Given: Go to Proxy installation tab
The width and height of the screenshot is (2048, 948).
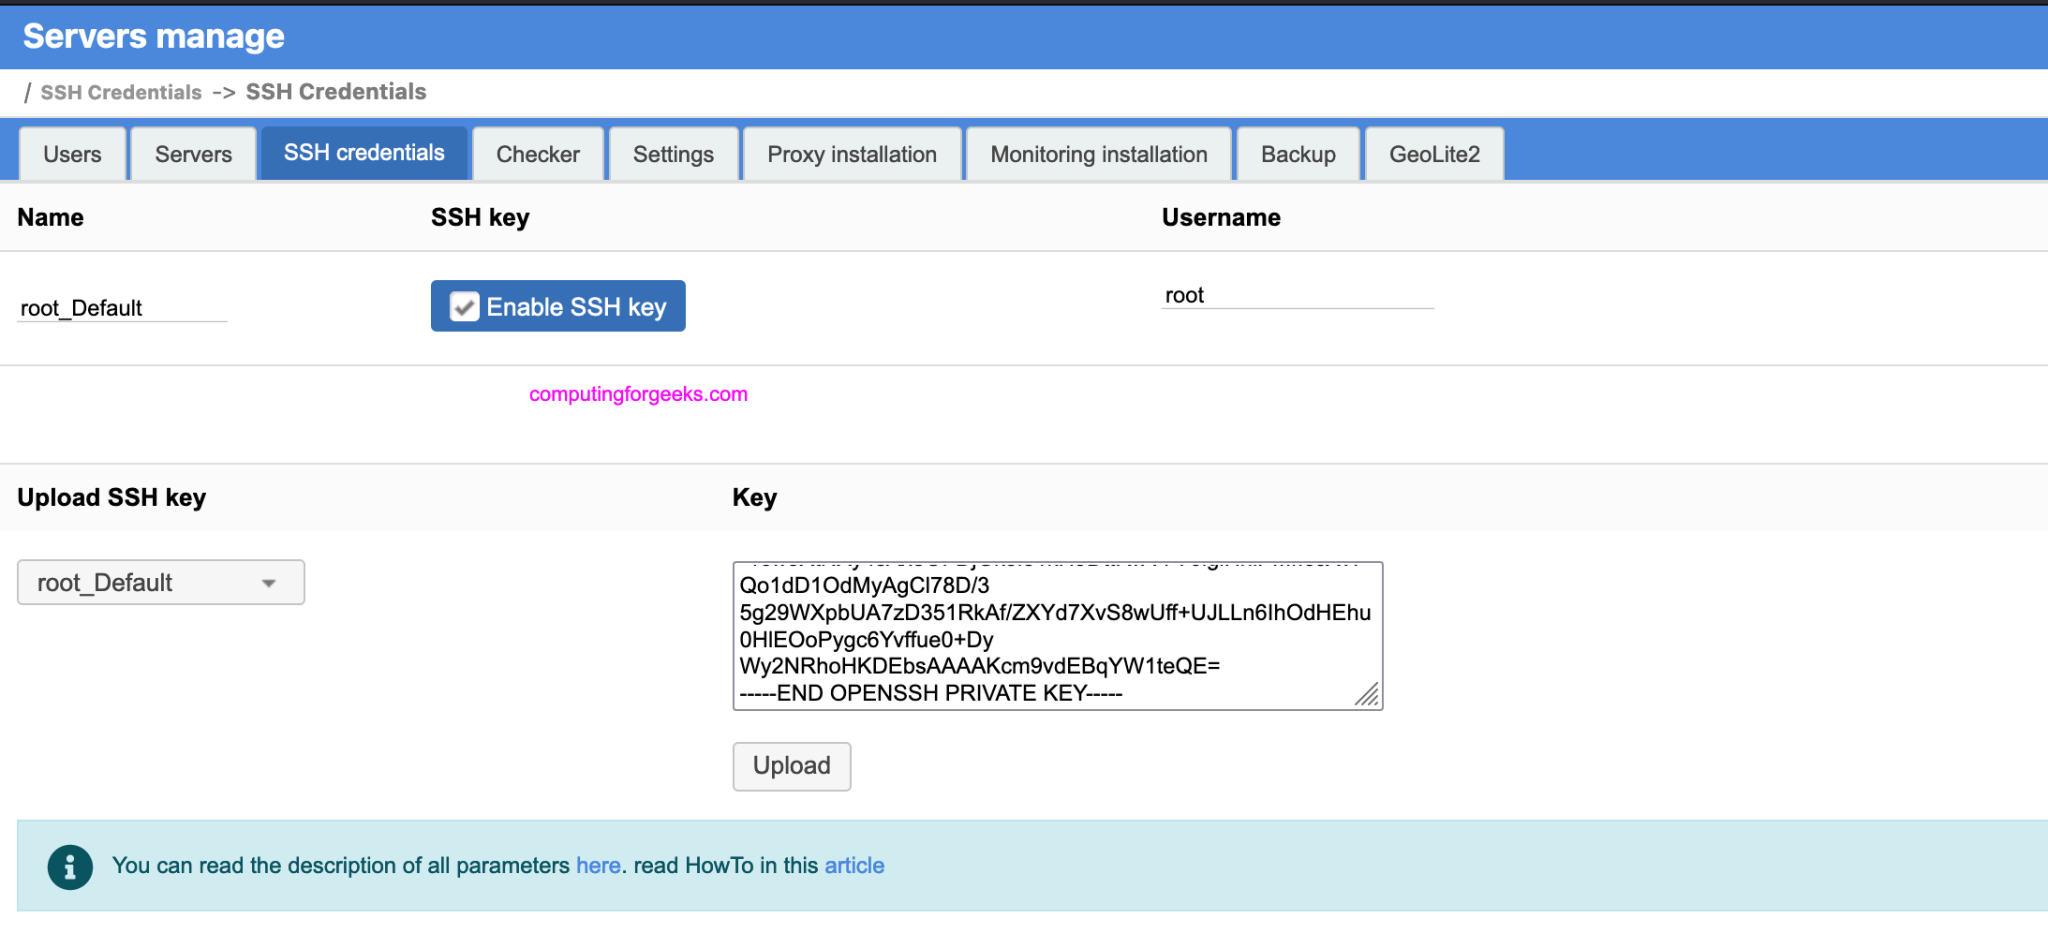Looking at the screenshot, I should coord(851,154).
